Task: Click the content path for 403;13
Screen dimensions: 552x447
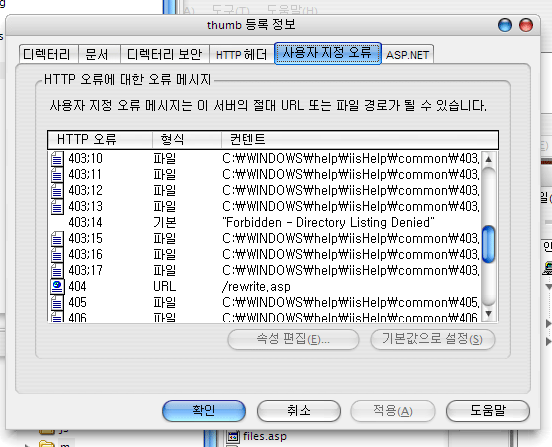Action: click(351, 207)
